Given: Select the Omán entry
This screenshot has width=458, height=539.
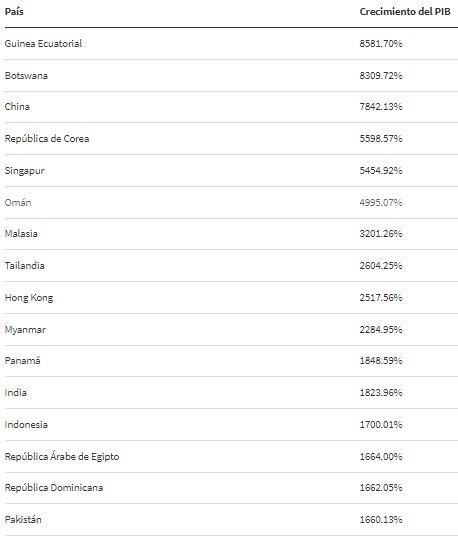Looking at the screenshot, I should pos(18,202).
